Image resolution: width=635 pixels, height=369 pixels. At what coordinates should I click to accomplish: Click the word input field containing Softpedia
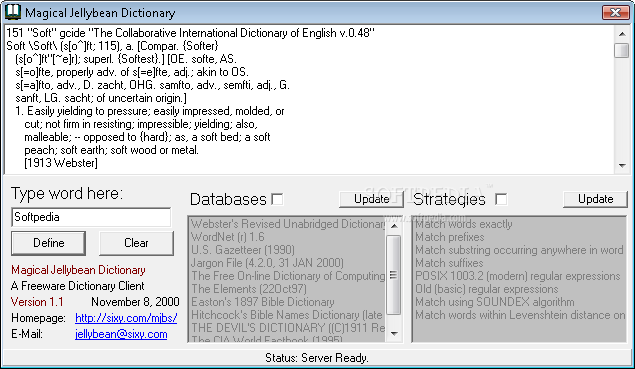click(x=91, y=218)
